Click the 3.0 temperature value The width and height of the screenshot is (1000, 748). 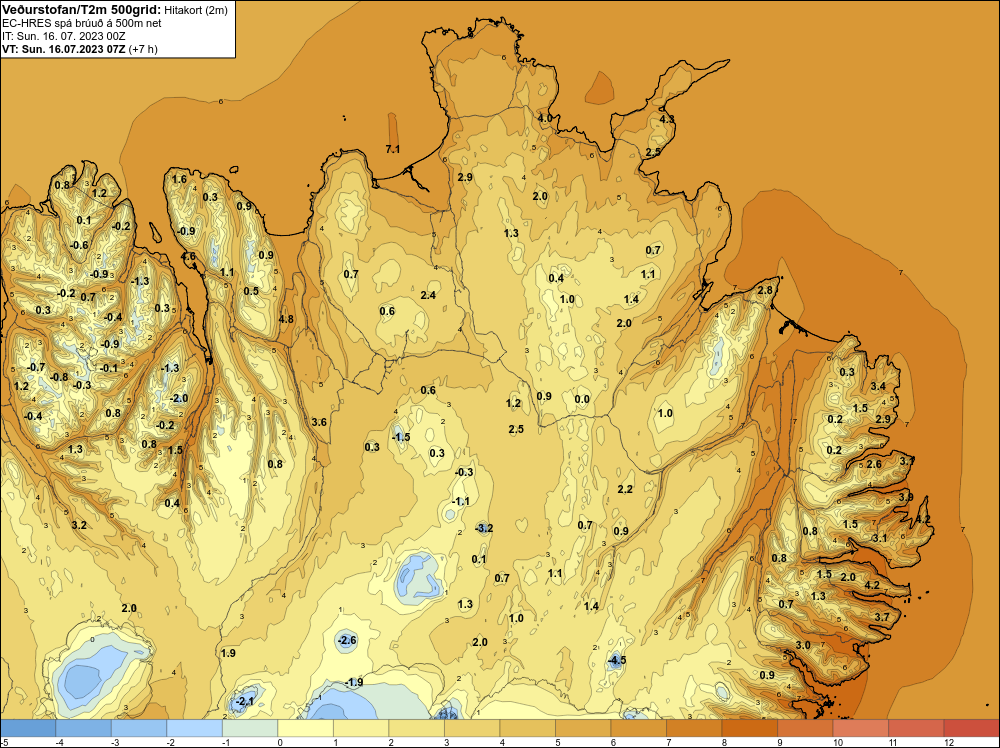[x=803, y=645]
